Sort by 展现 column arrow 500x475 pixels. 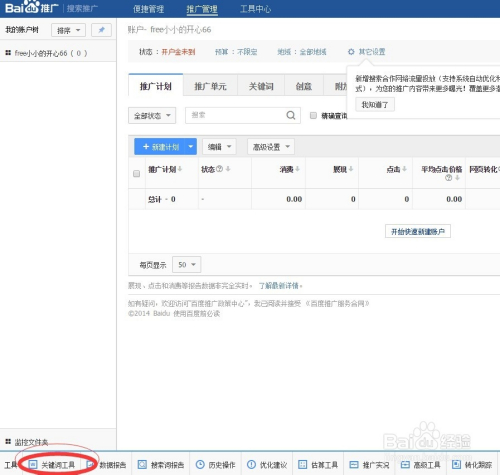tap(351, 169)
